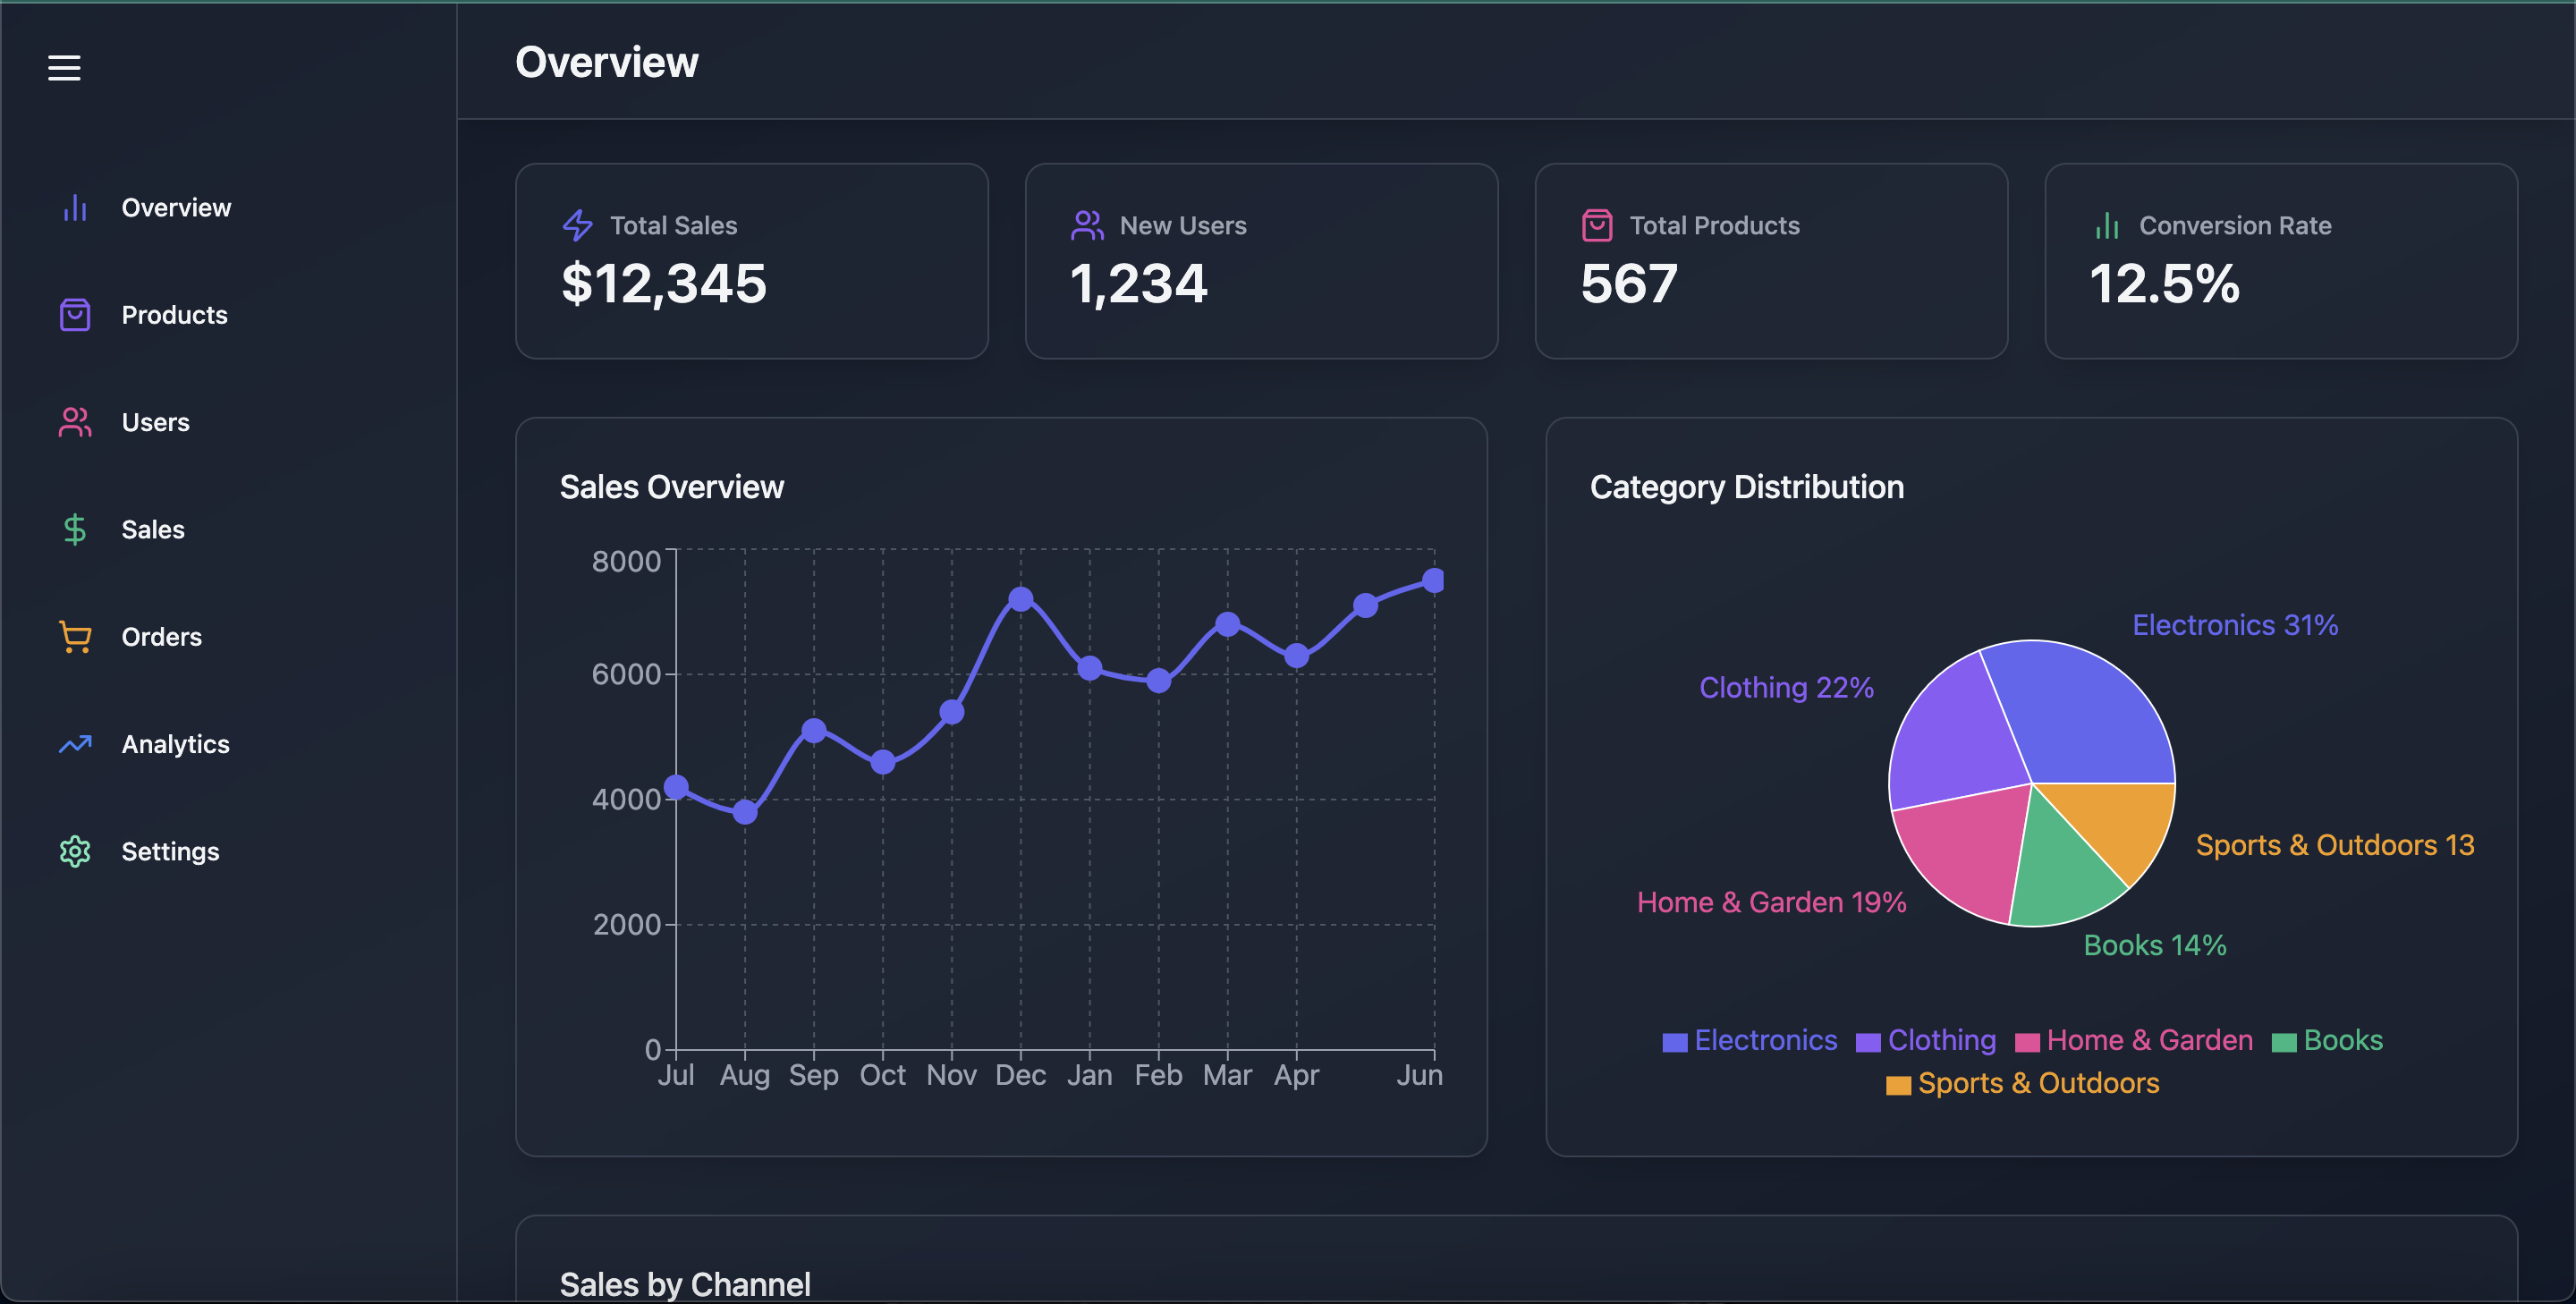This screenshot has height=1304, width=2576.
Task: Click the Electronics legend color swatch
Action: [x=1675, y=1042]
